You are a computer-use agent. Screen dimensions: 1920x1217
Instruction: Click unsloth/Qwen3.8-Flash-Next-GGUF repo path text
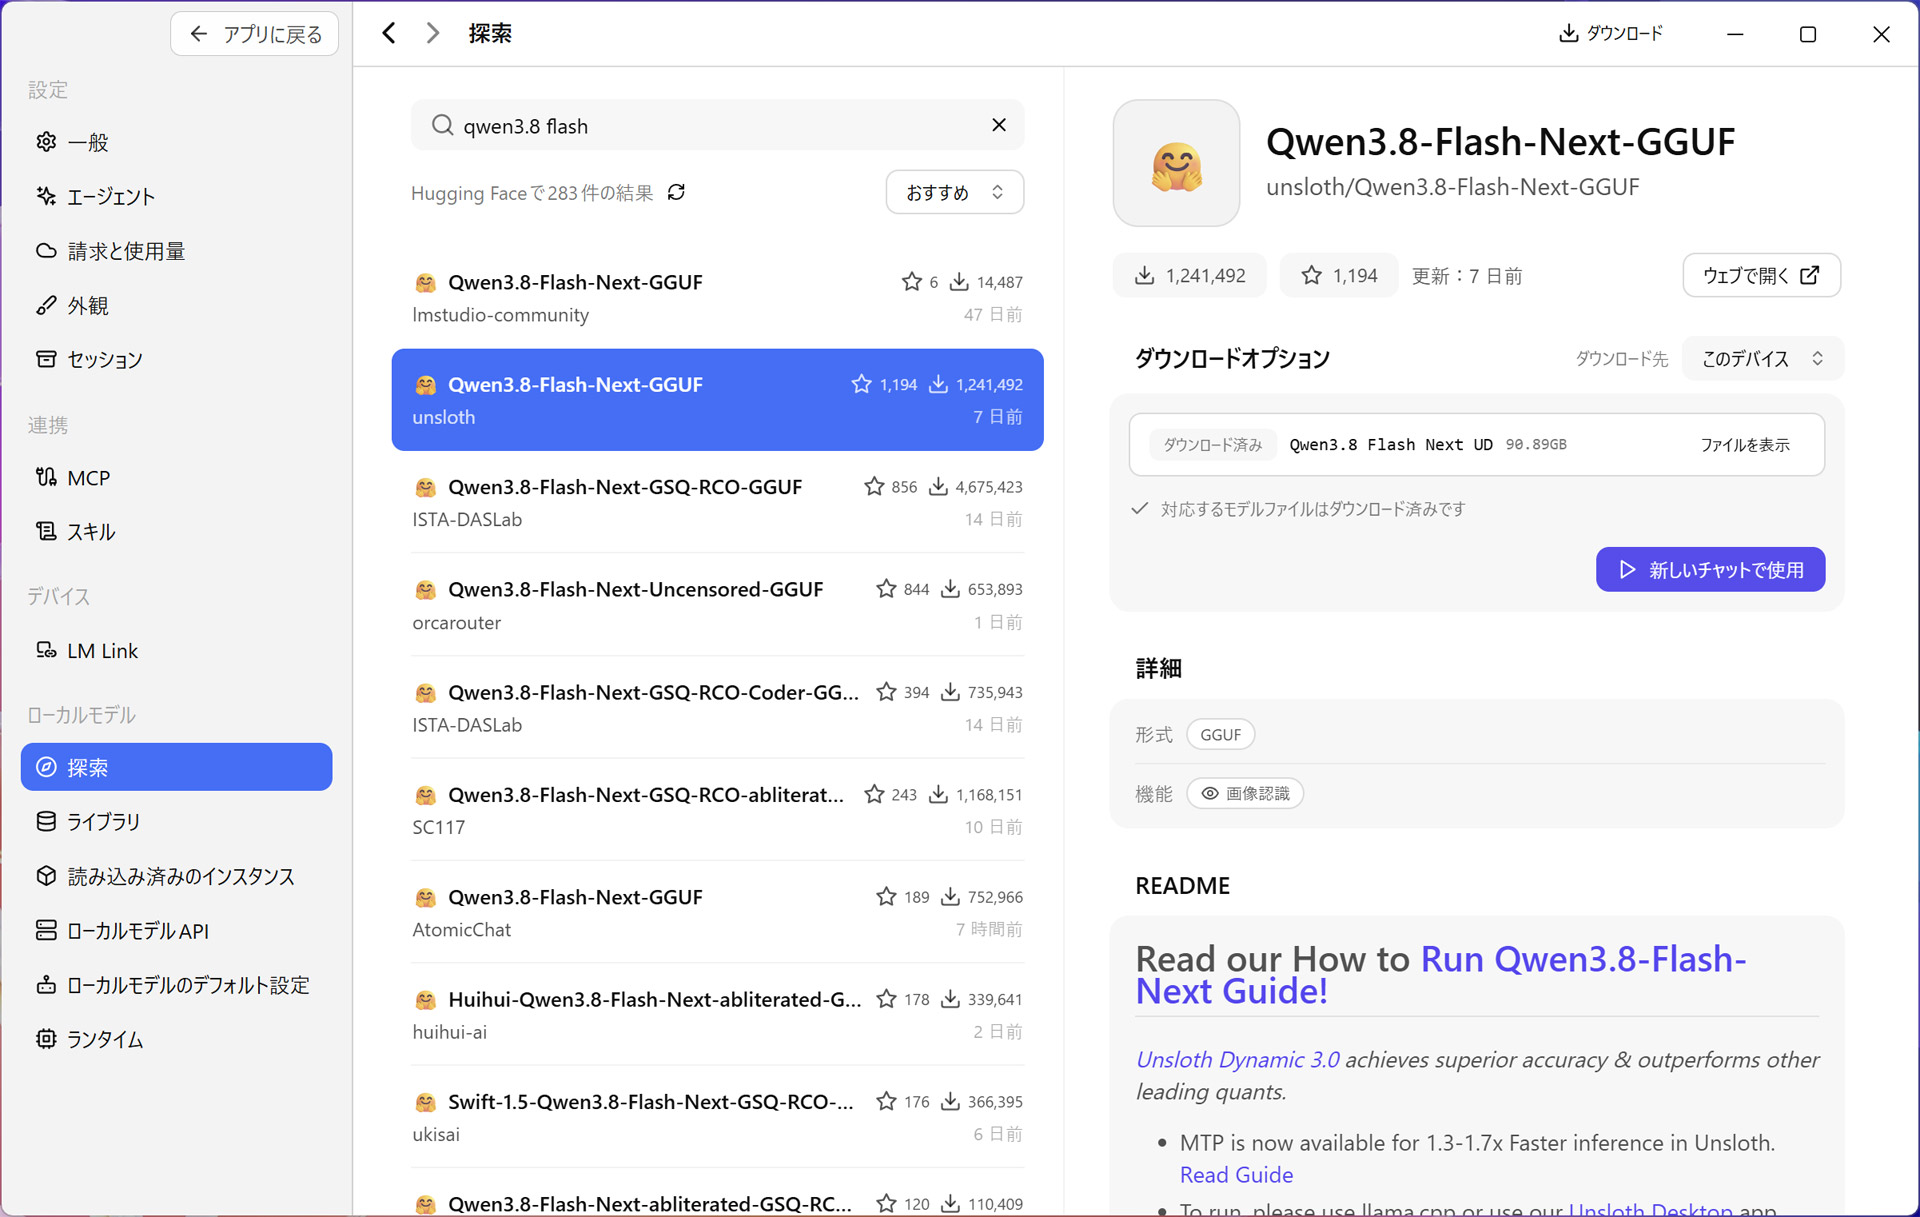click(1452, 187)
